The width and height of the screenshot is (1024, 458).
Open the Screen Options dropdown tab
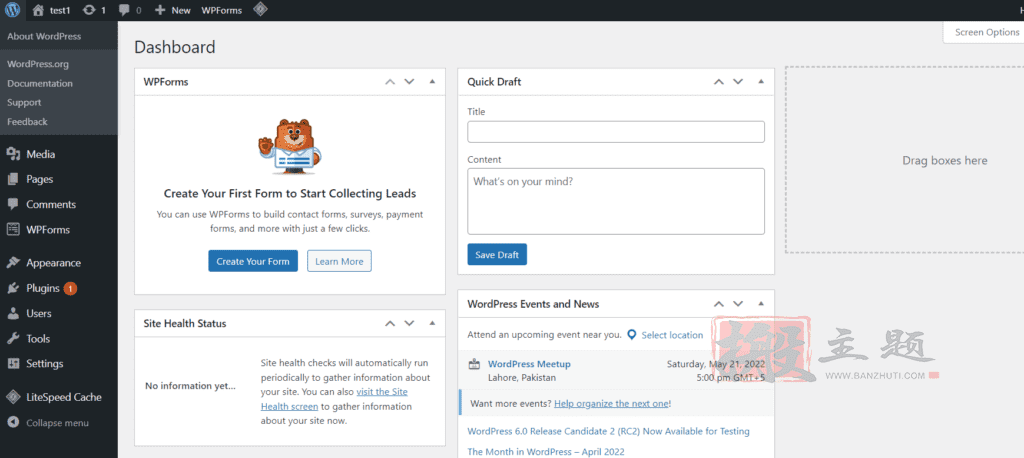(984, 32)
